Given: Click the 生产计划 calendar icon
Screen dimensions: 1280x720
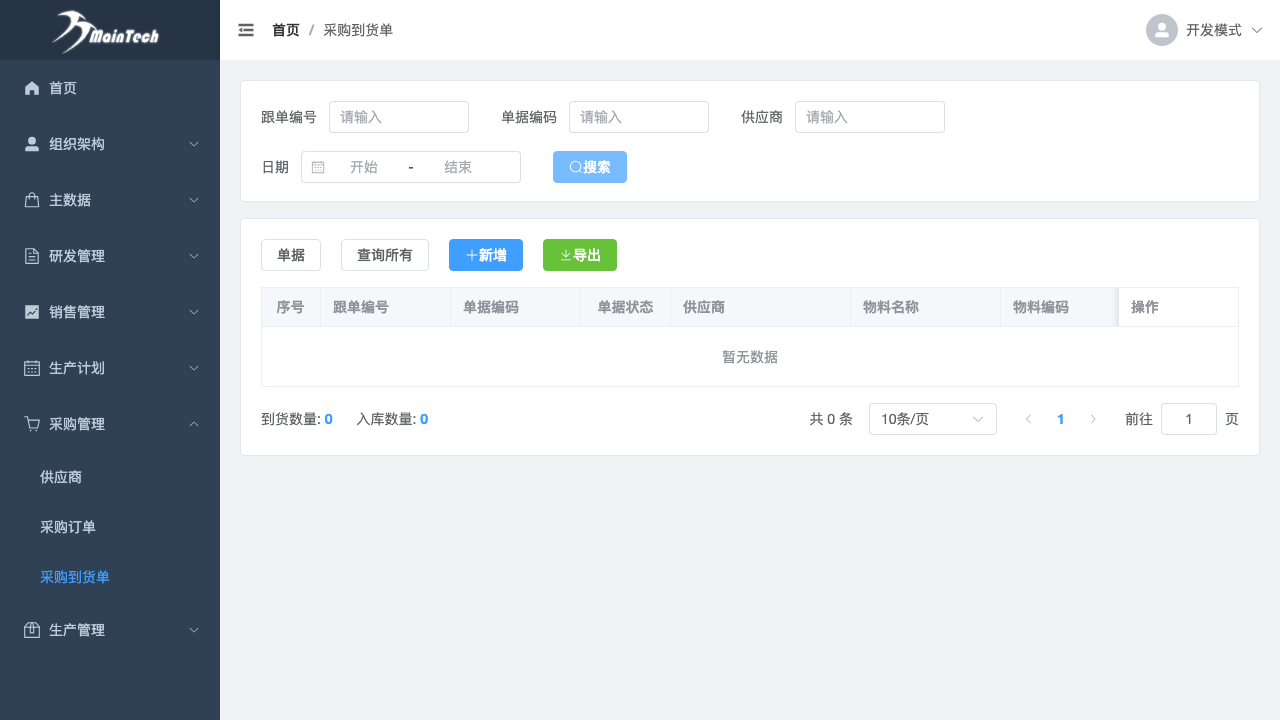Looking at the screenshot, I should tap(32, 368).
